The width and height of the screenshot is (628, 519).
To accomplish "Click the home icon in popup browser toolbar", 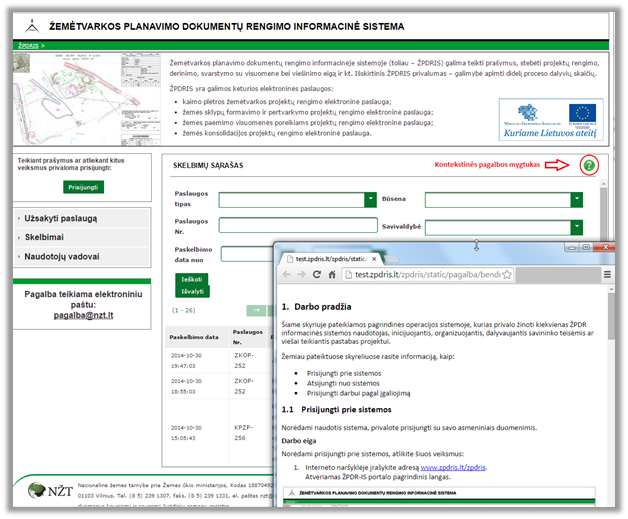I will (332, 275).
